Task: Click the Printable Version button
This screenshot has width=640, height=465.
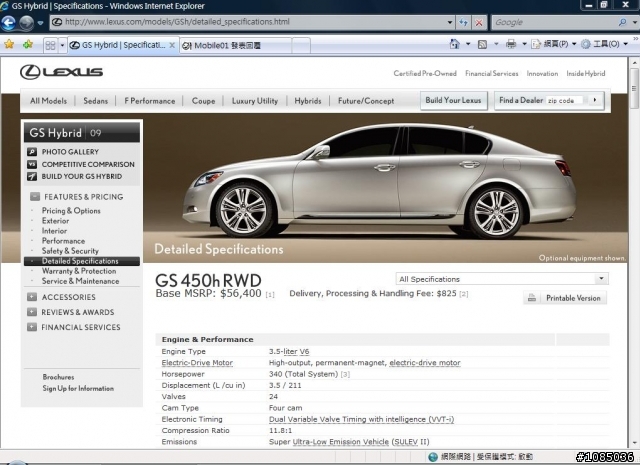Action: (565, 298)
